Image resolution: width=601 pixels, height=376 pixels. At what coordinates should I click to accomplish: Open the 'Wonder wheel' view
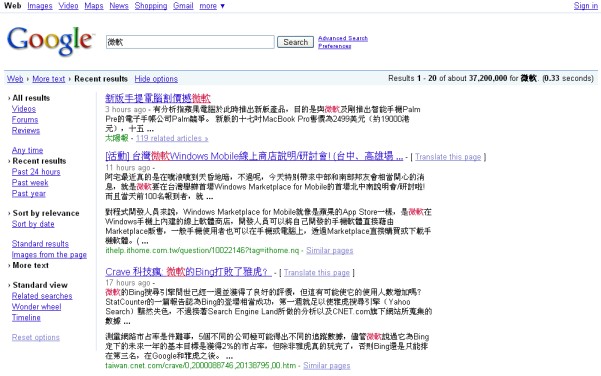coord(36,307)
